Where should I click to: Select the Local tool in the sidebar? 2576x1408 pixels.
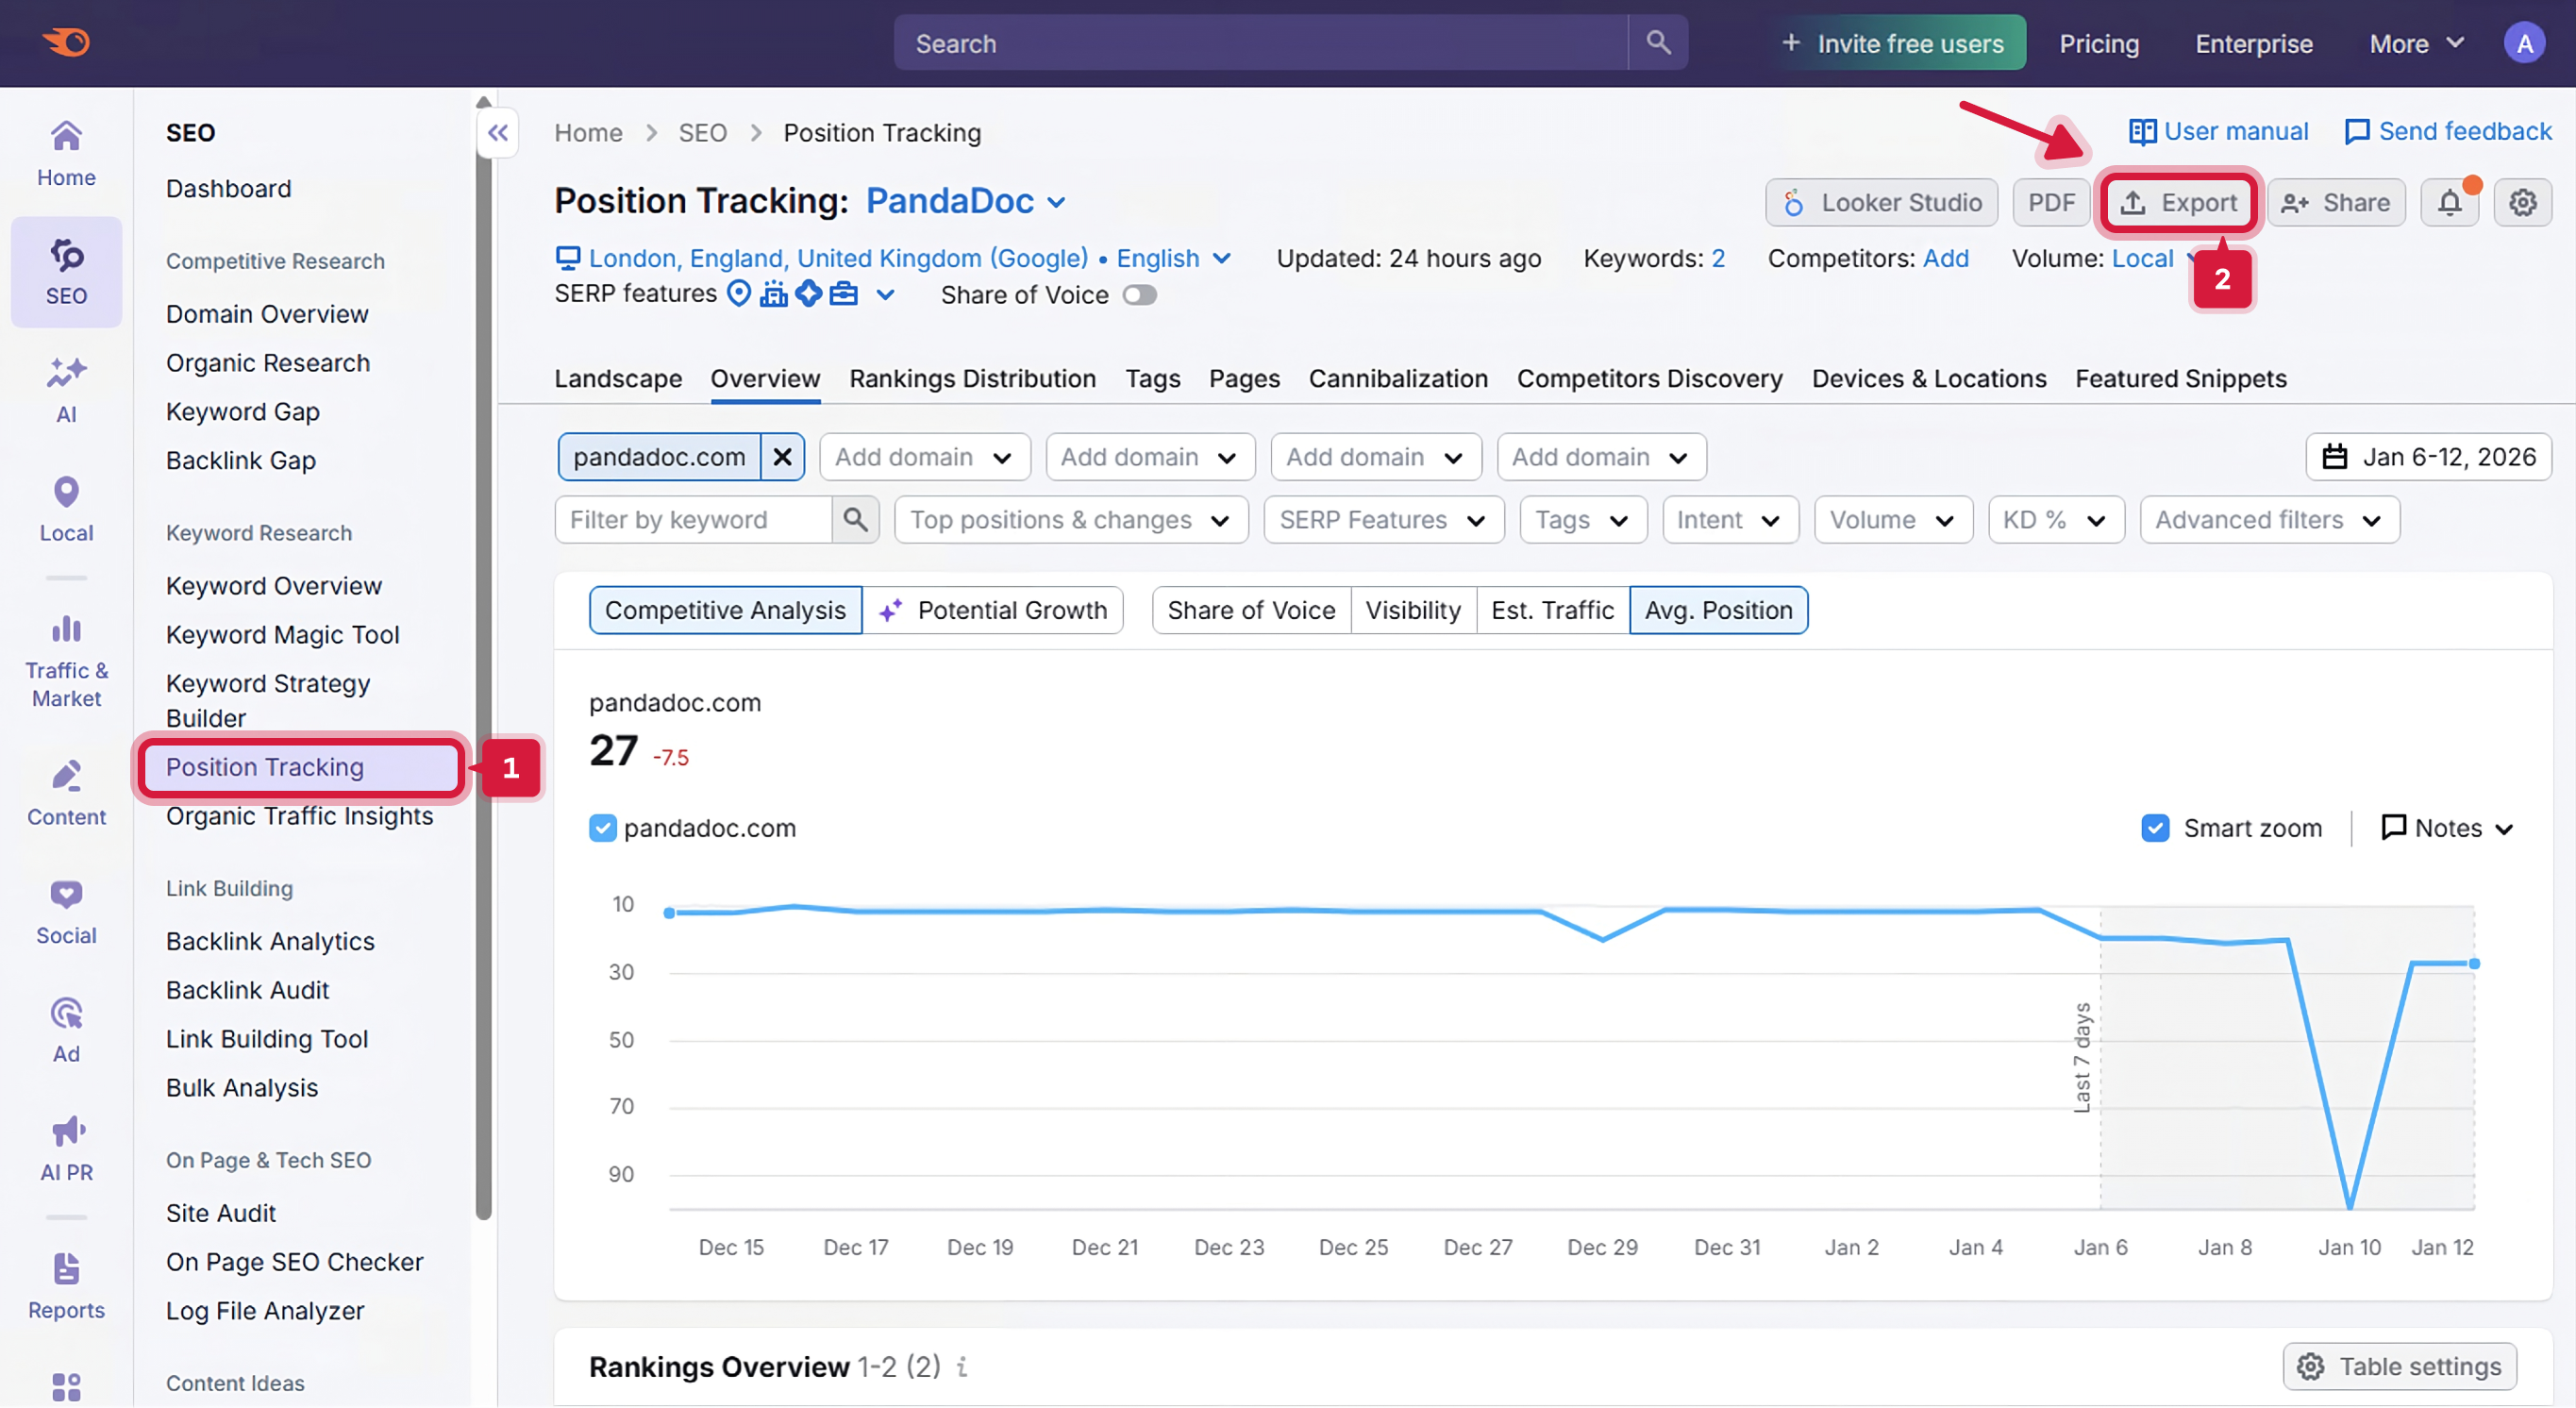point(66,508)
